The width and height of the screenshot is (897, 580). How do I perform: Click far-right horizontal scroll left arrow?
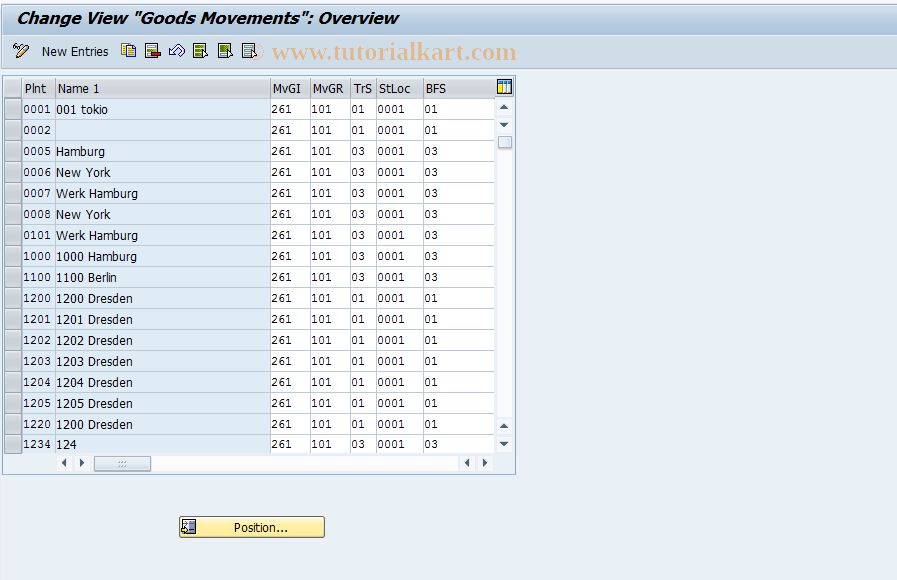[467, 463]
